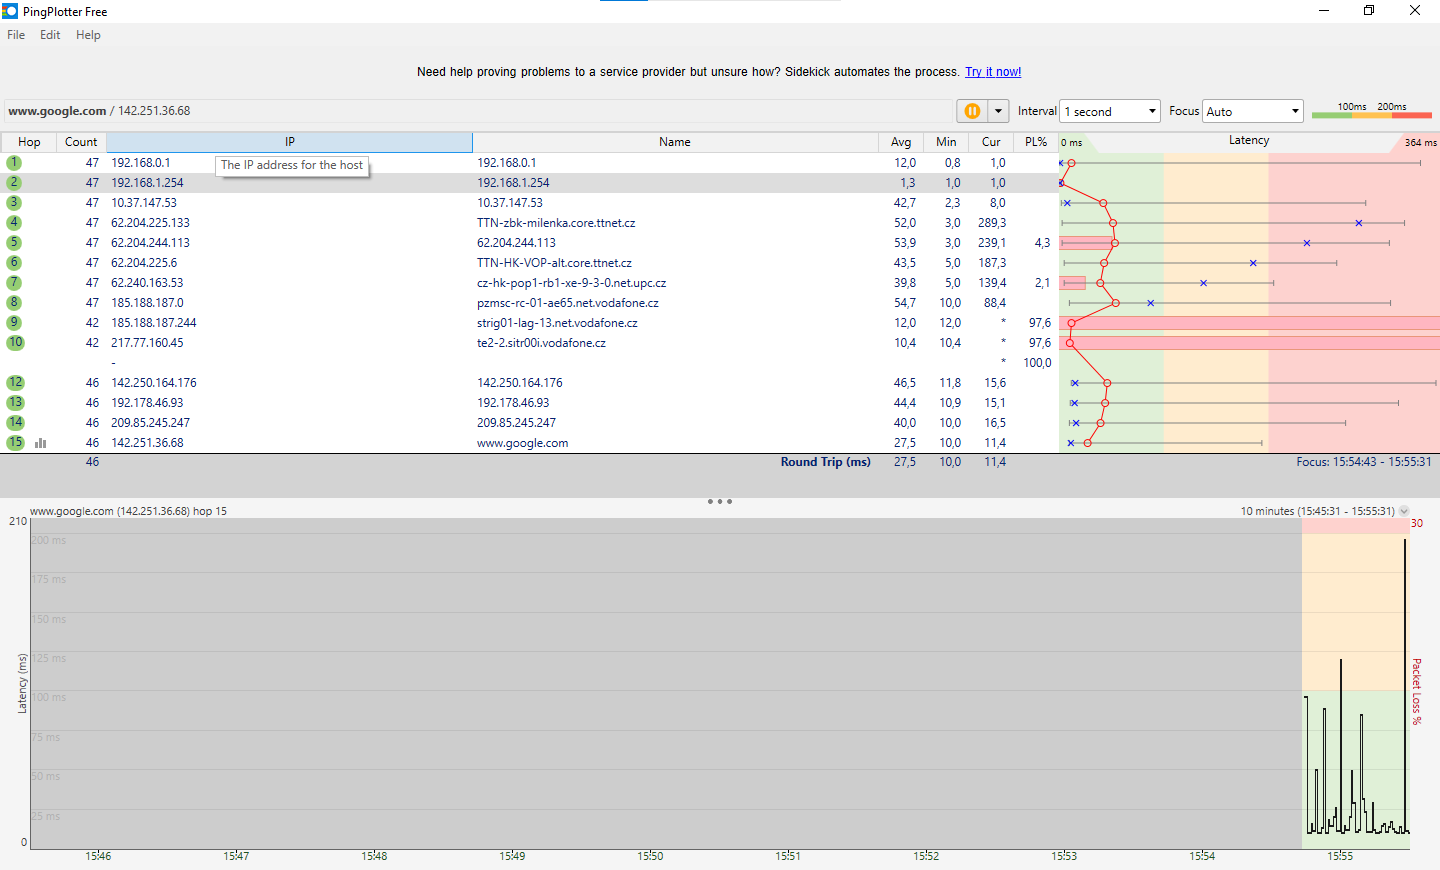Image resolution: width=1440 pixels, height=870 pixels.
Task: Click the graph title 'www.google.com (142.251.36.68) hop 15'
Action: 128,511
